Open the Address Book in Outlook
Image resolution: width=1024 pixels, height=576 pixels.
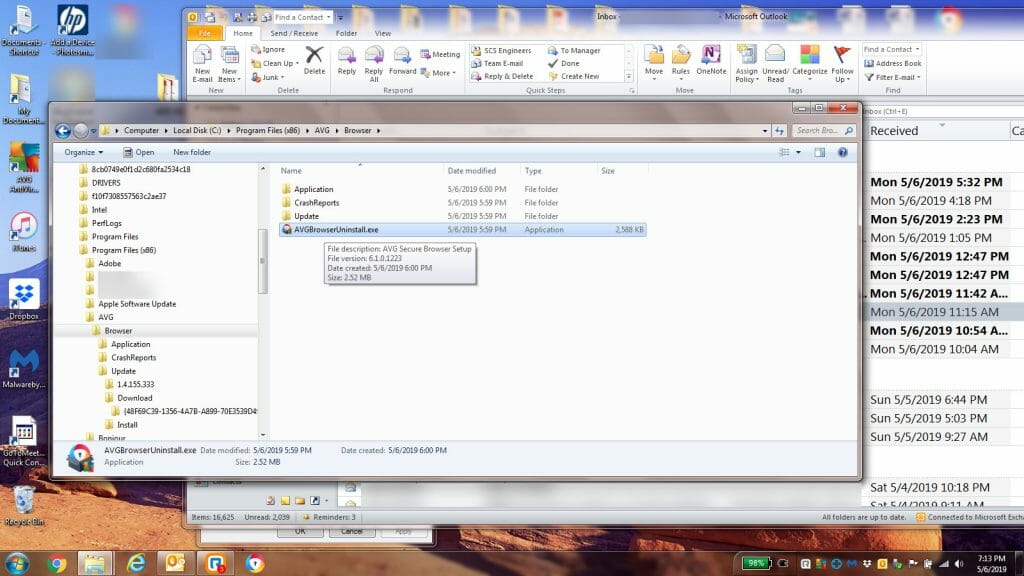pos(893,61)
